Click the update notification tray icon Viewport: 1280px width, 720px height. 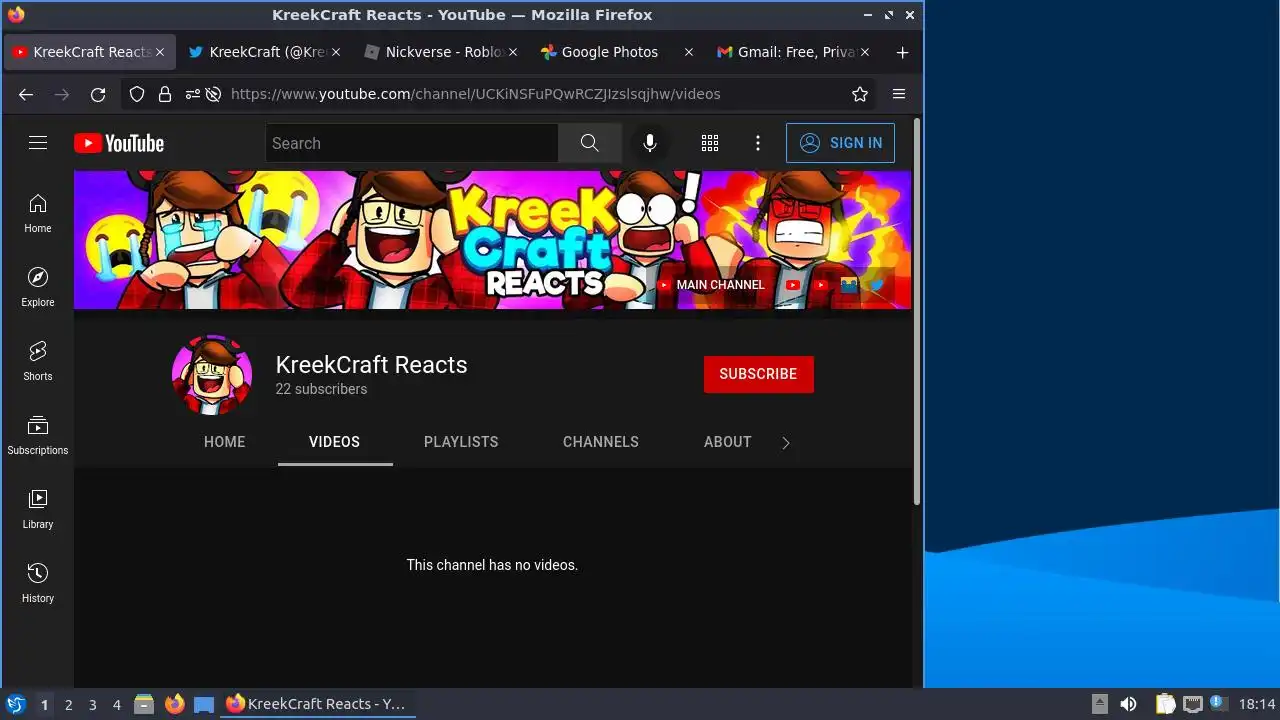pyautogui.click(x=1217, y=704)
